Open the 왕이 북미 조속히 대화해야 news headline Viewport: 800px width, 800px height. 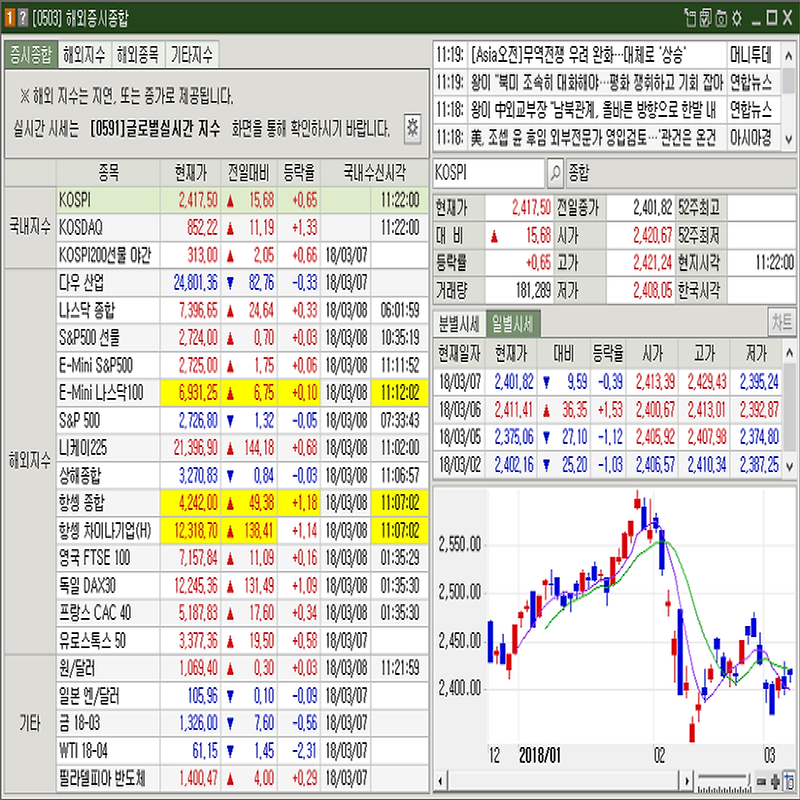pos(597,82)
